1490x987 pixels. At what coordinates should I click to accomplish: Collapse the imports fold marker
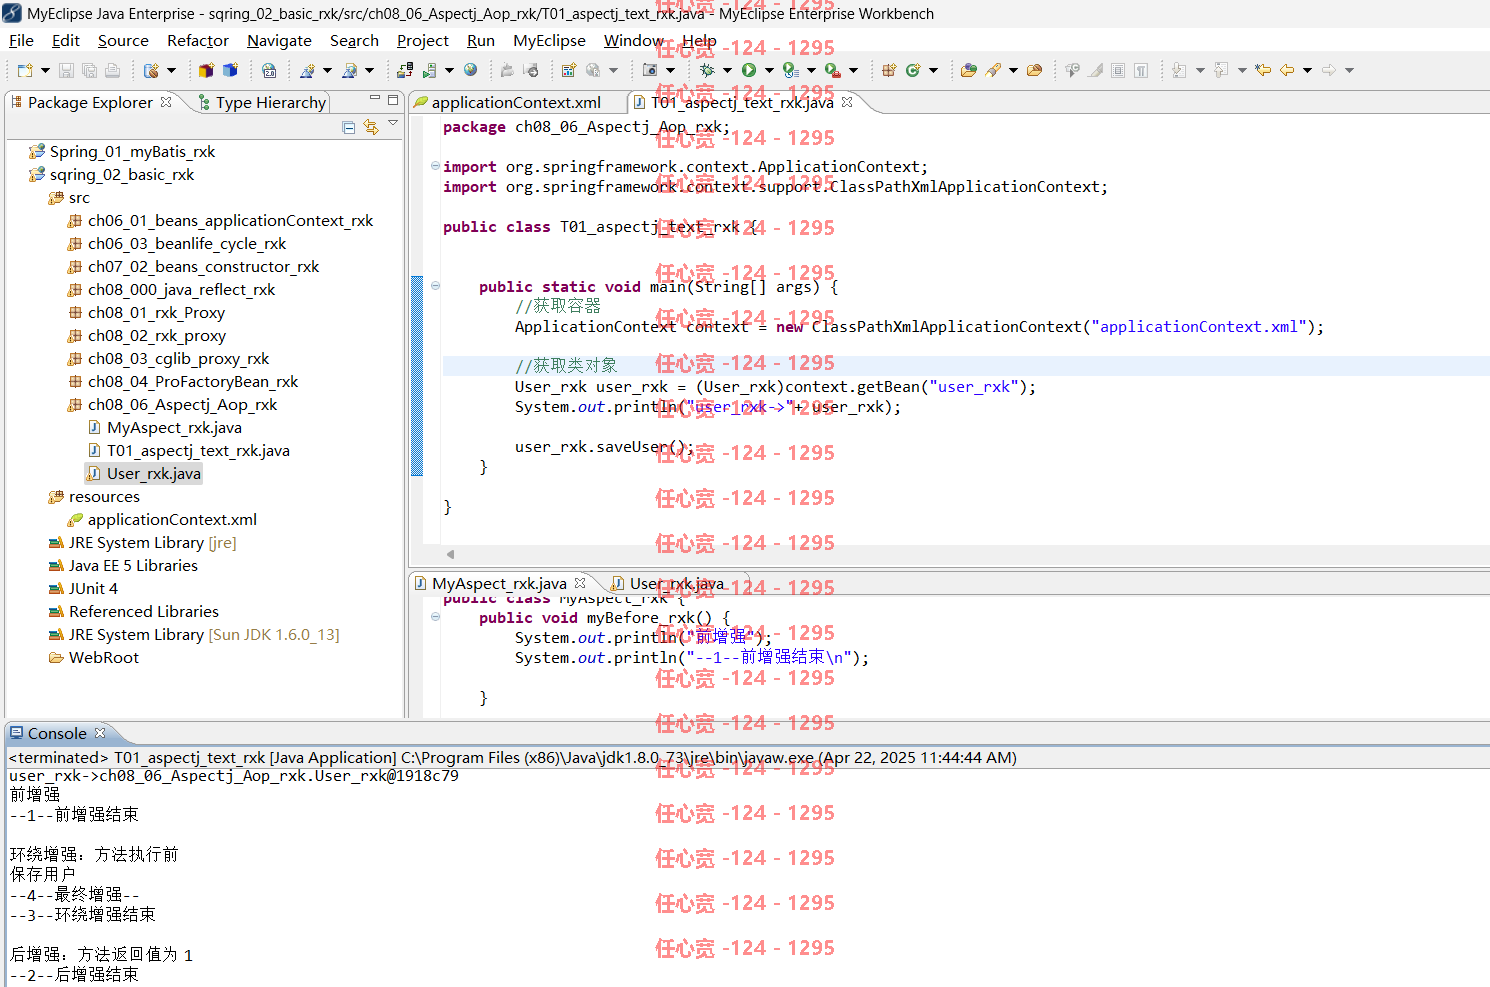[x=435, y=166]
